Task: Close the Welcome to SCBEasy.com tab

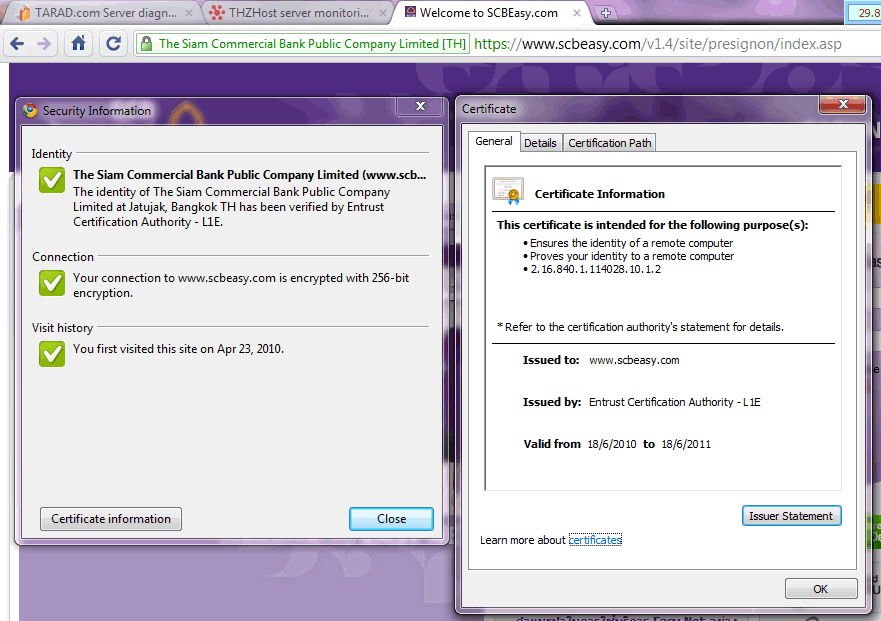Action: [x=576, y=13]
